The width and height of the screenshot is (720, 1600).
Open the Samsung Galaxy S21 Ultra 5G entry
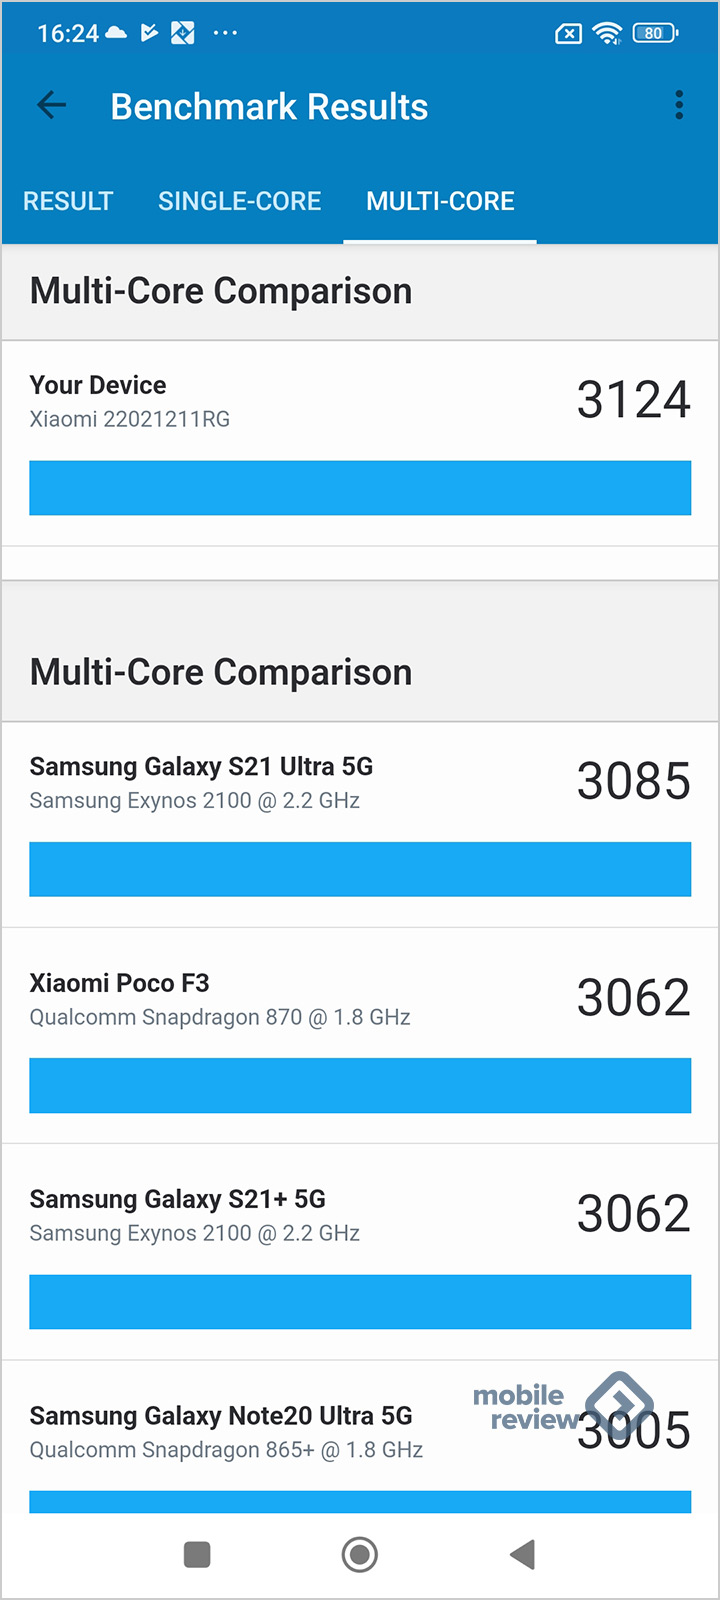360,825
